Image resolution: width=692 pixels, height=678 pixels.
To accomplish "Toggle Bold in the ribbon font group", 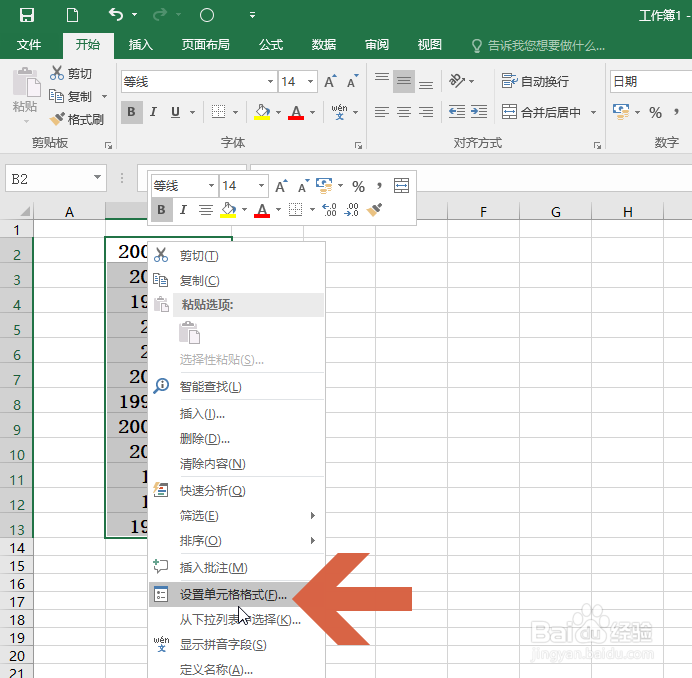I will pyautogui.click(x=132, y=112).
